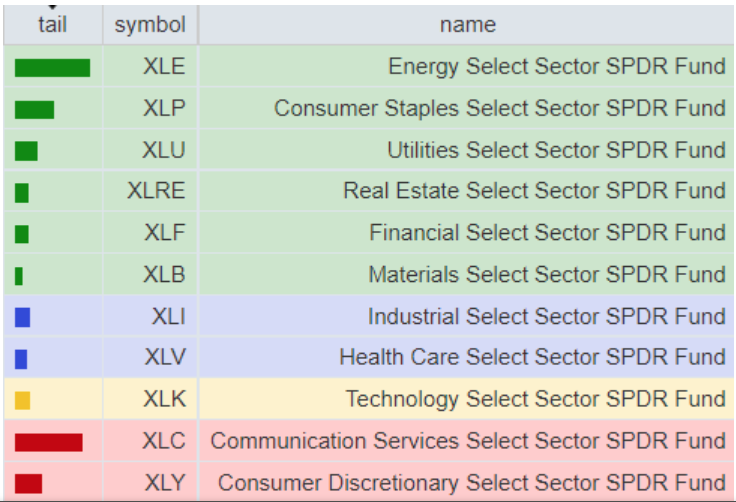Select Communication Services Select Sector SPDR Fund

tap(467, 441)
